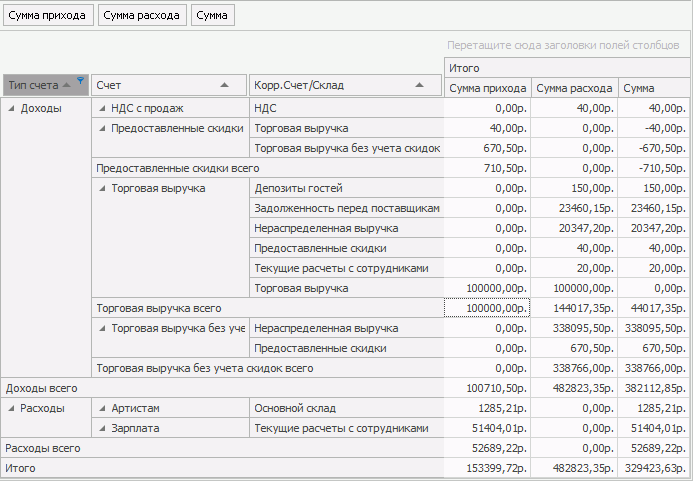Collapse the Предоставленные скидки account row
Viewport: 693px width, 481px height.
pos(102,128)
